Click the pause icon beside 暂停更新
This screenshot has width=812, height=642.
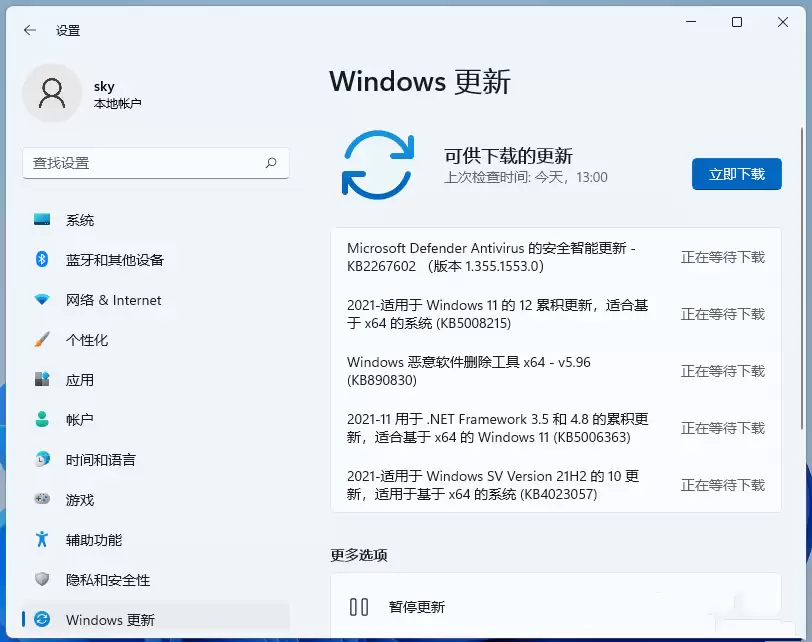coord(361,607)
